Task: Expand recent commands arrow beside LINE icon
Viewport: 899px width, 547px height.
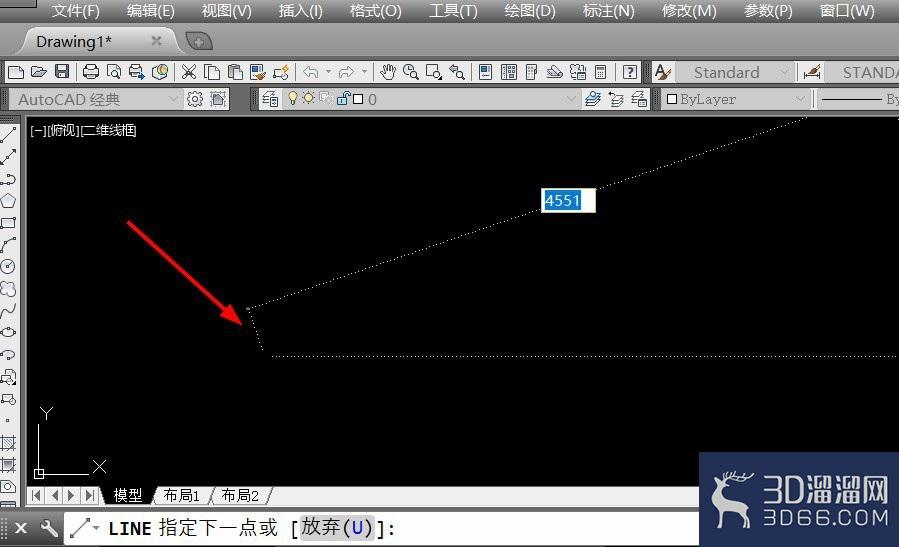Action: tap(96, 528)
